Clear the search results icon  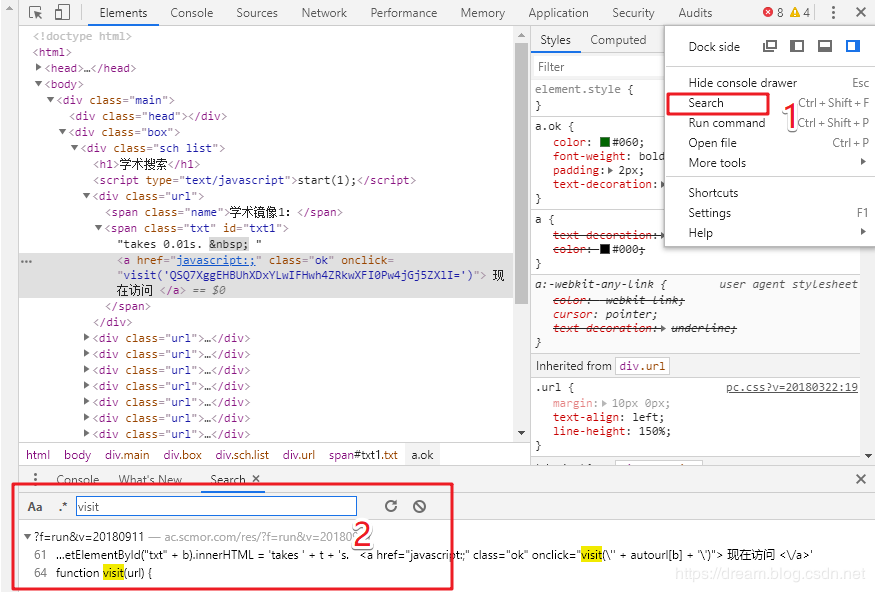coord(420,506)
